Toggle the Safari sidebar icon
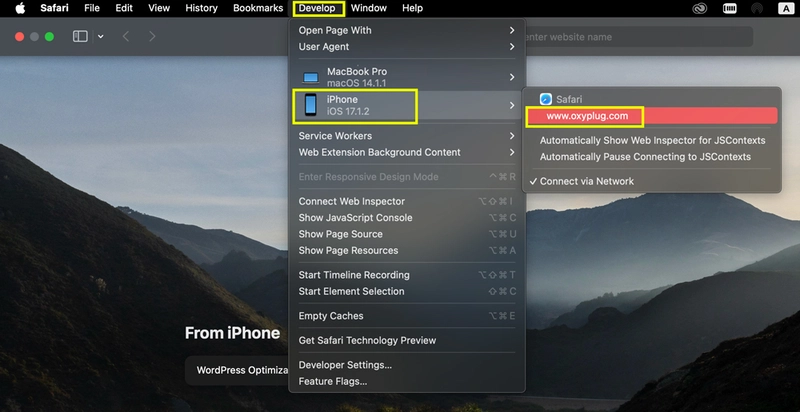 click(x=80, y=36)
